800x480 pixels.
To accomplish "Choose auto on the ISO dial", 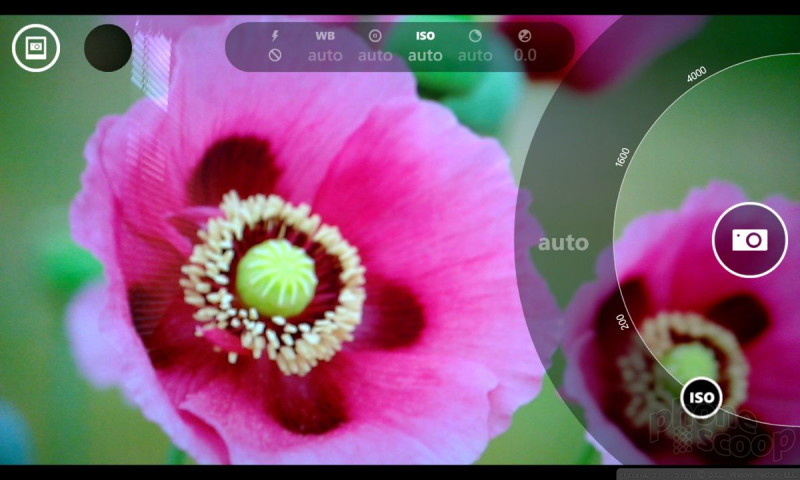I will tap(563, 243).
